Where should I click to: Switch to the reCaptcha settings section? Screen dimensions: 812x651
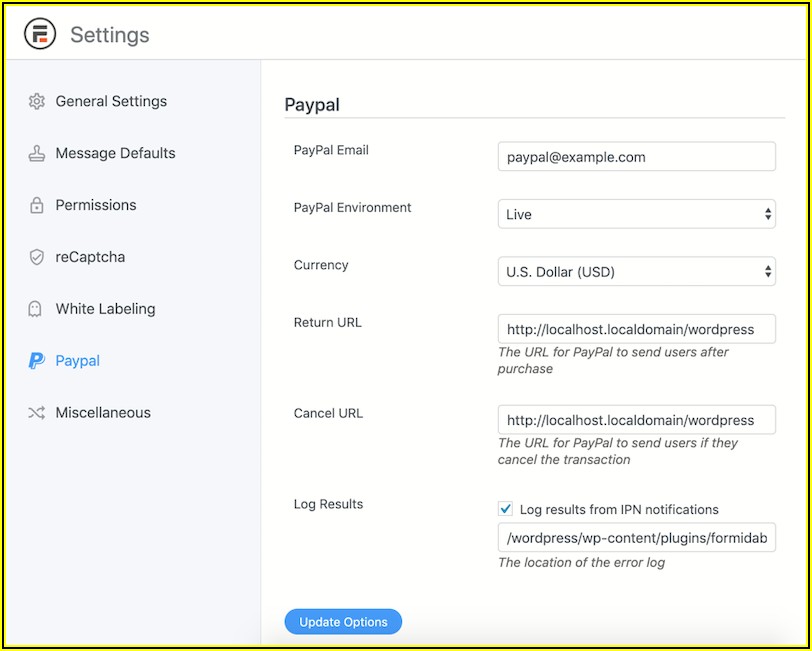coord(91,257)
